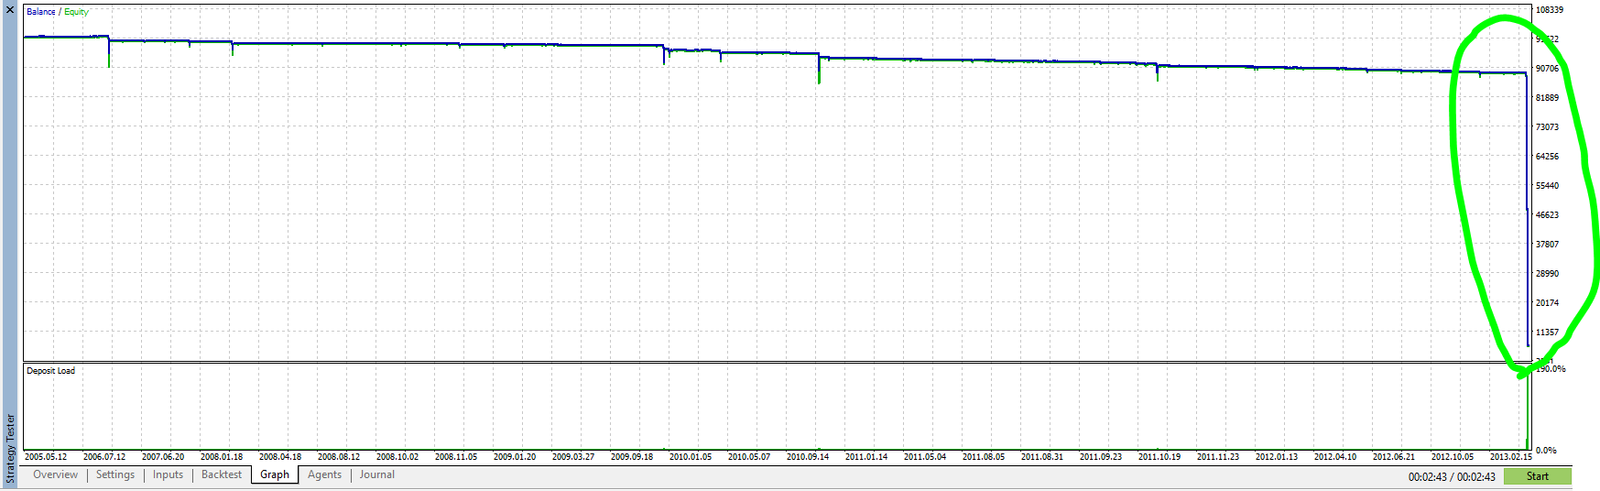Open the Agents tab
The image size is (1600, 491).
(x=324, y=475)
